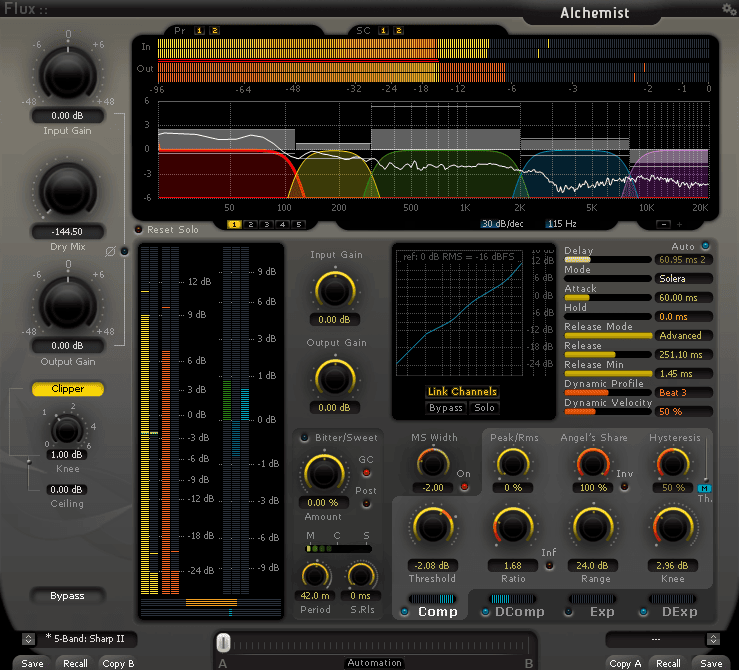Click the Reset Solo red LED
Image resolution: width=739 pixels, height=670 pixels.
[139, 229]
